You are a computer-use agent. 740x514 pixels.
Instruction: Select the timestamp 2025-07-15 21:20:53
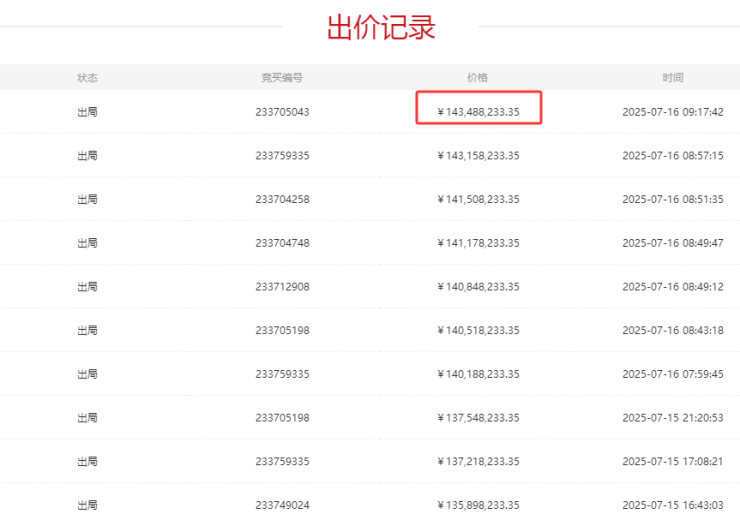[672, 418]
